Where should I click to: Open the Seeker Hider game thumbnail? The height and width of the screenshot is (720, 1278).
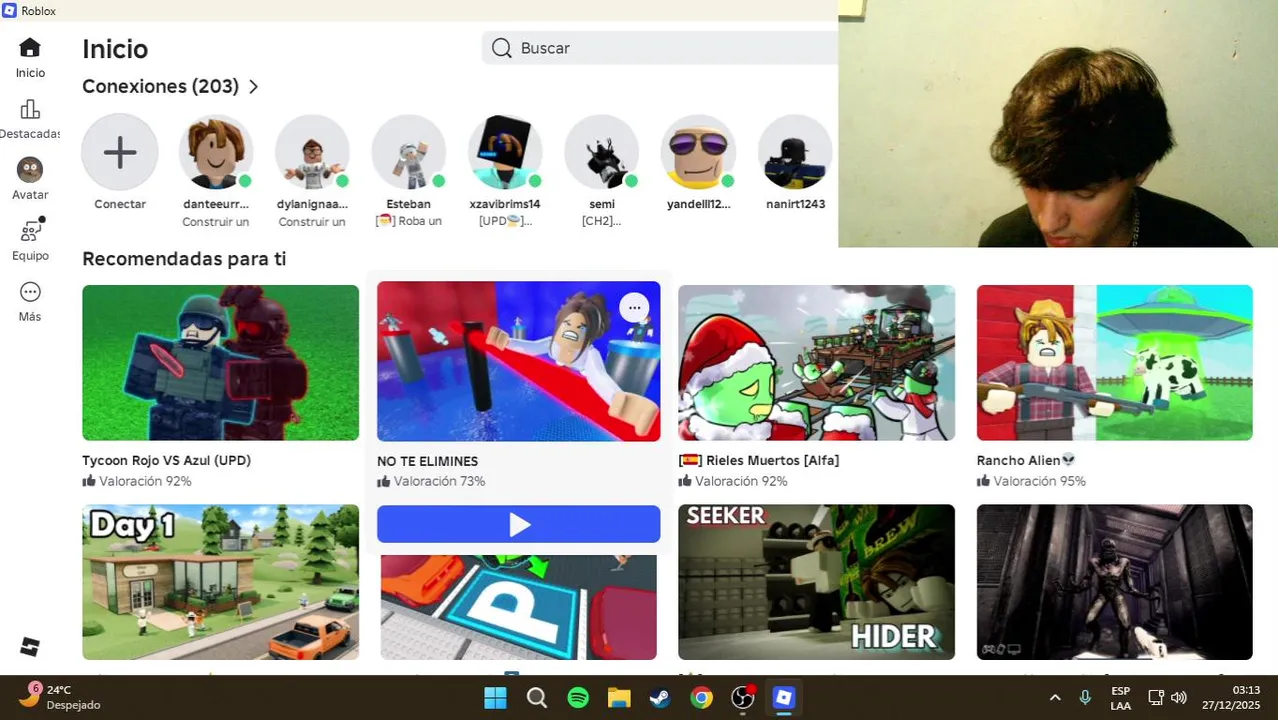pyautogui.click(x=816, y=582)
